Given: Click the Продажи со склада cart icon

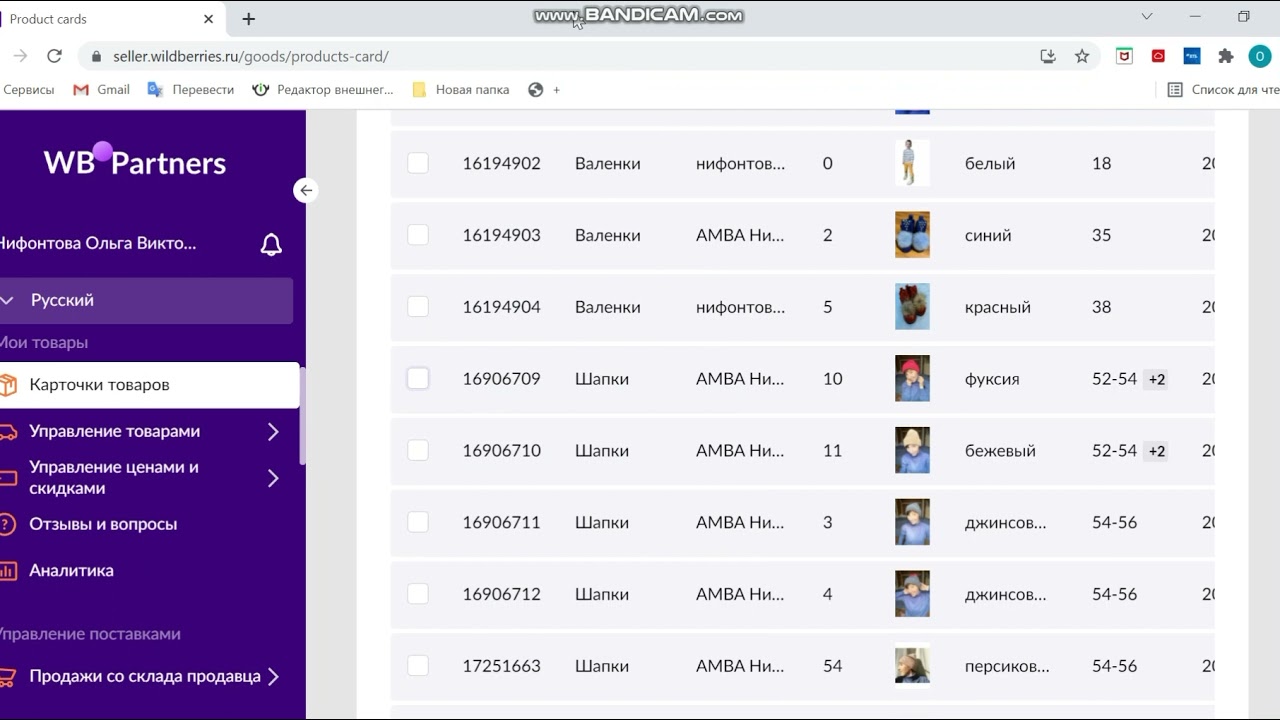Looking at the screenshot, I should [7, 677].
